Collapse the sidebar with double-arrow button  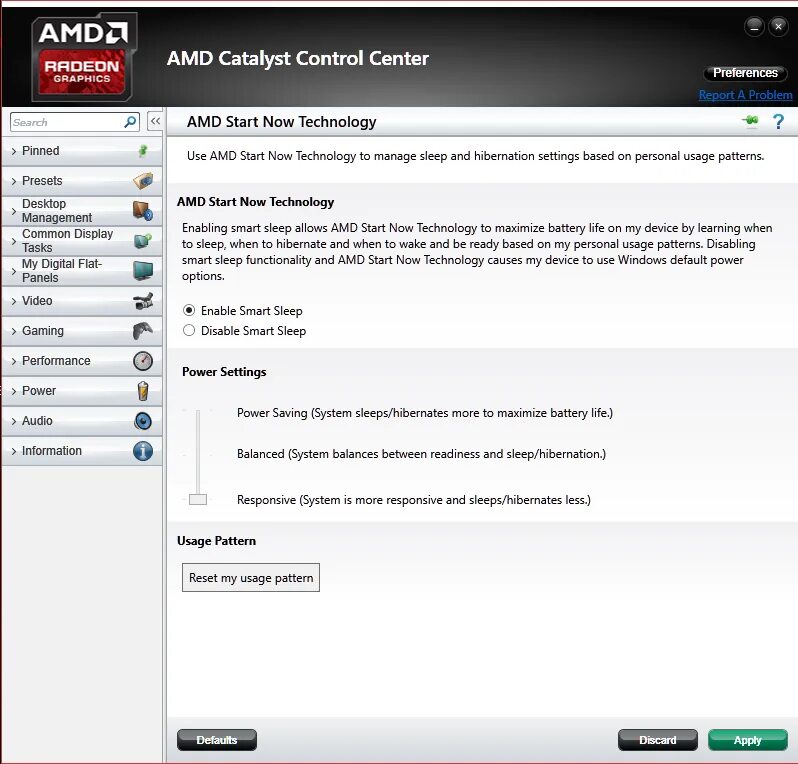(155, 121)
